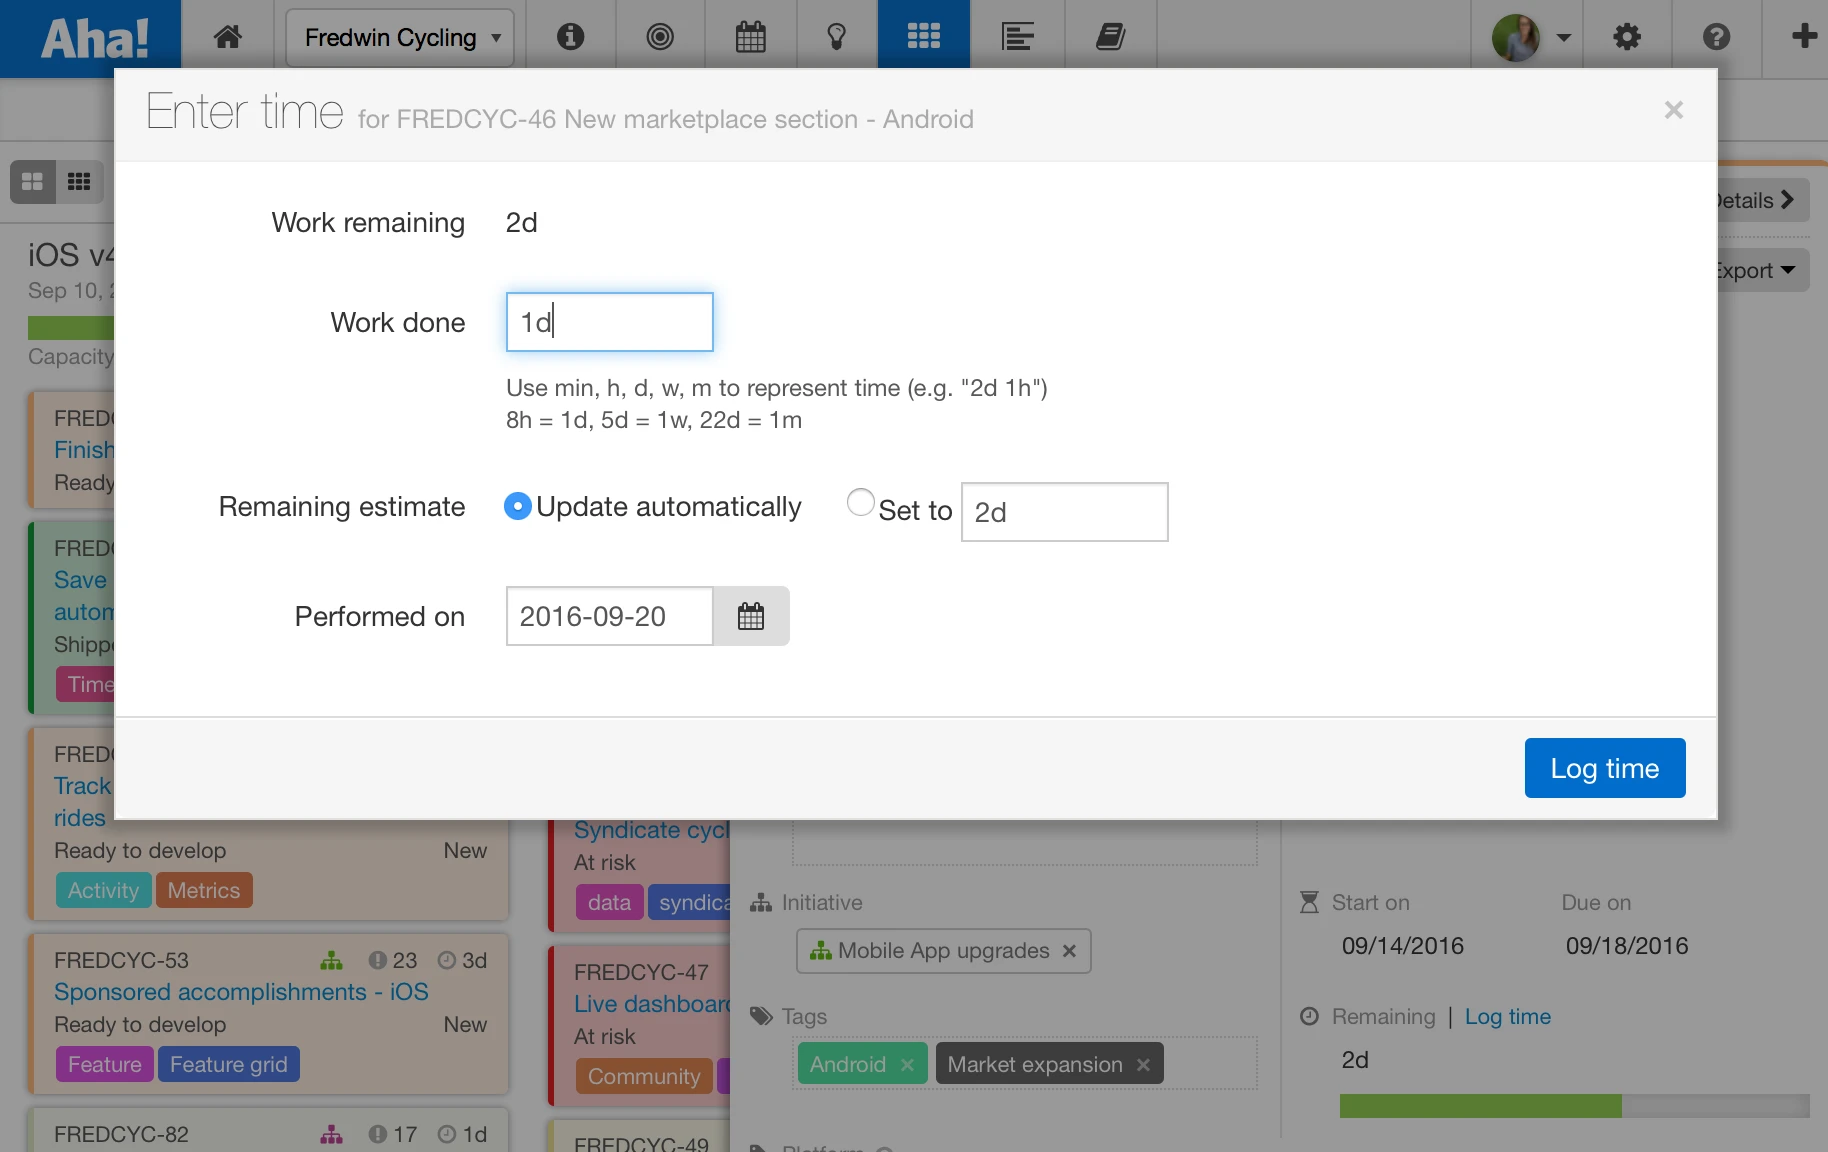Remove the Market expansion tag

1143,1065
